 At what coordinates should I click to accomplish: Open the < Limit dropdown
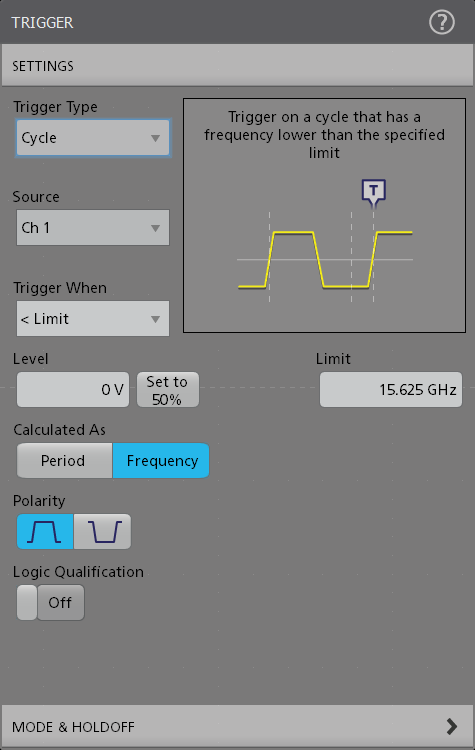pos(93,319)
